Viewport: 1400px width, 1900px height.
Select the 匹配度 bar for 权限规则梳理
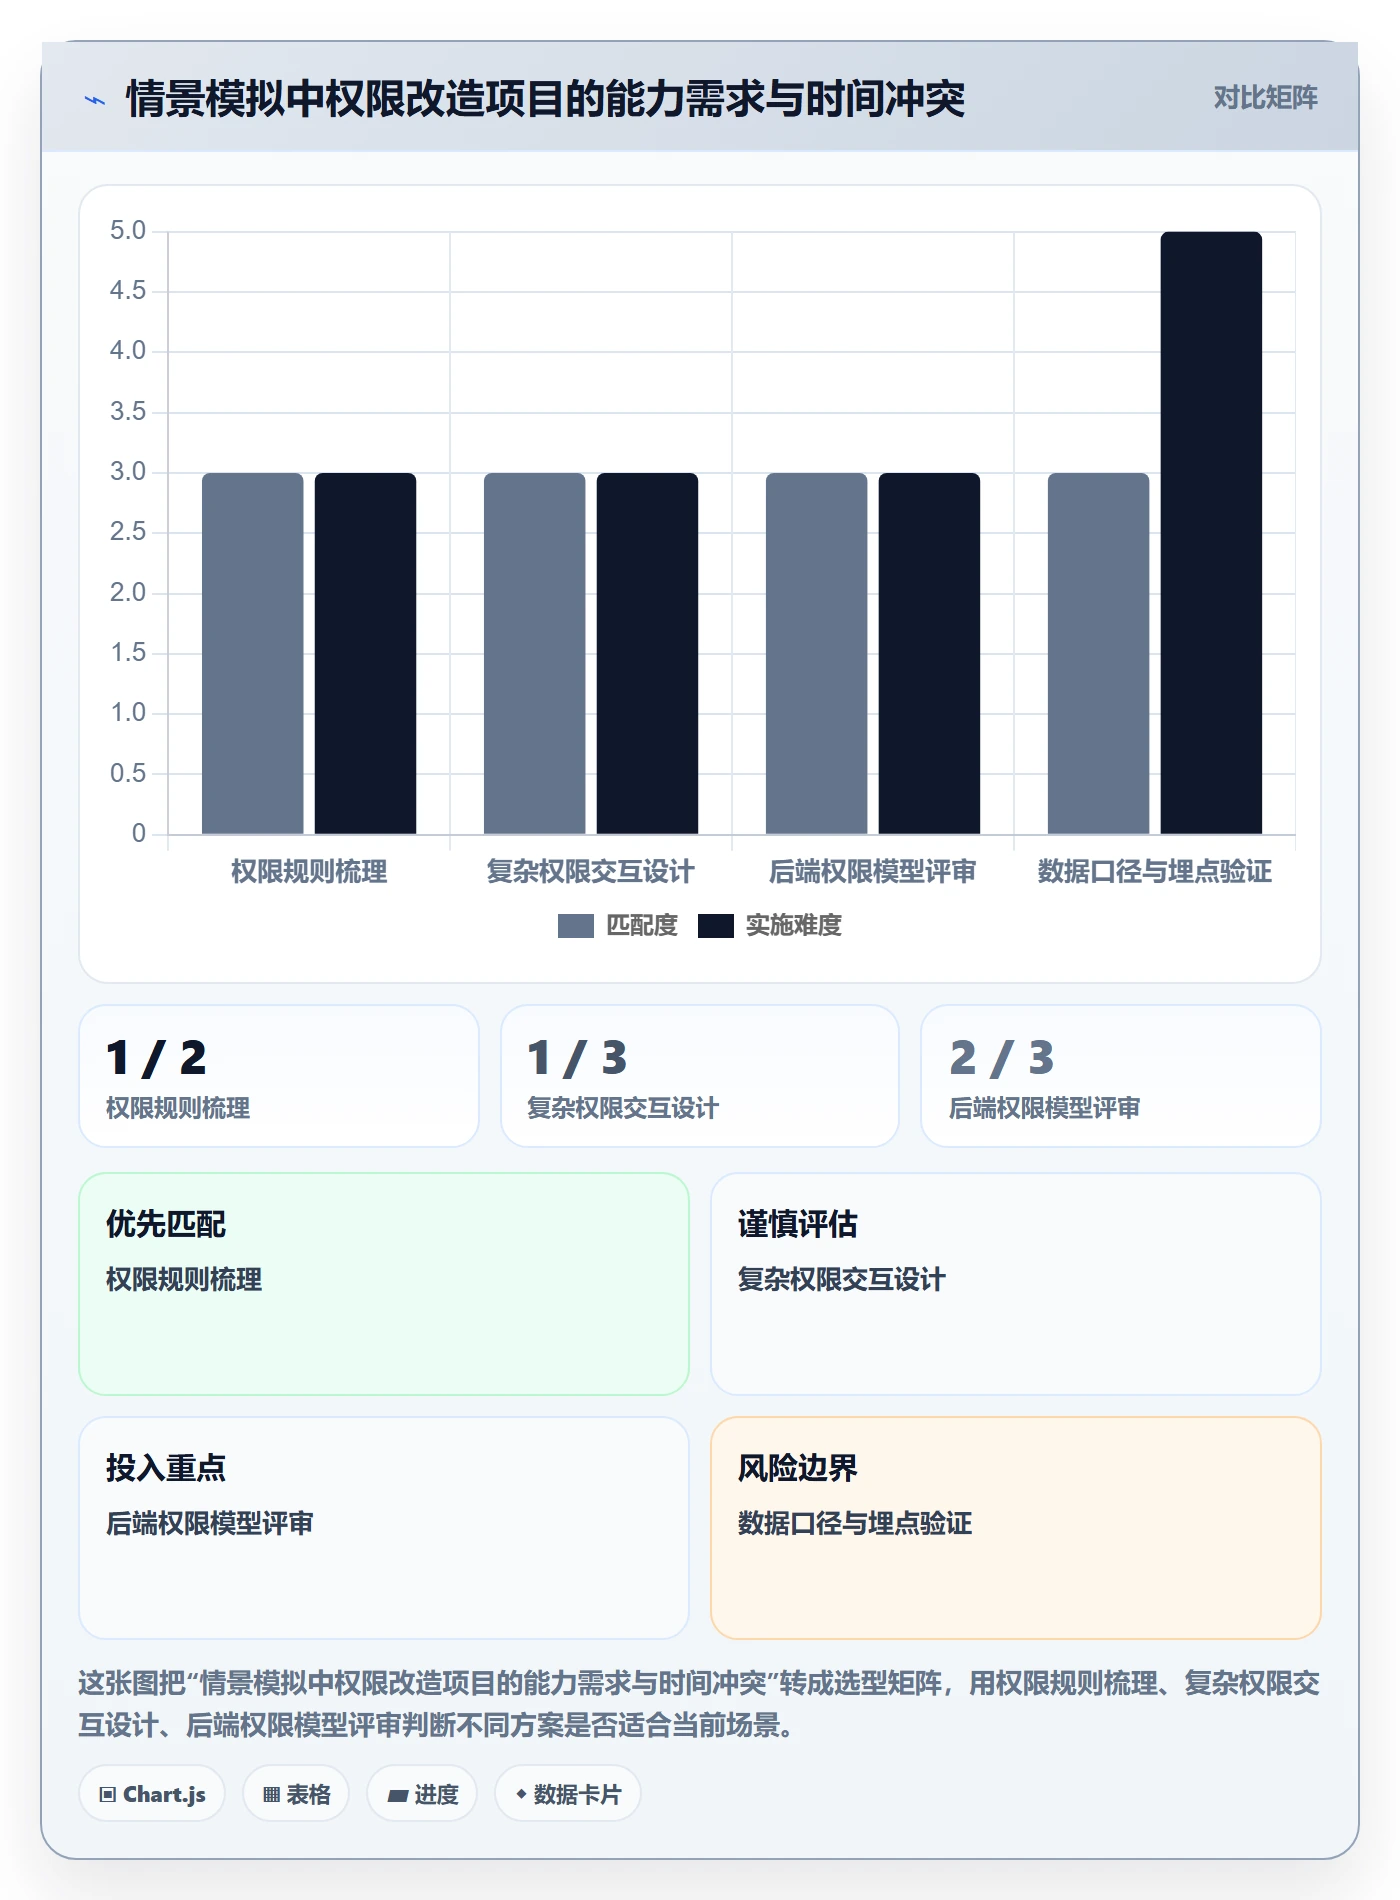pos(252,653)
